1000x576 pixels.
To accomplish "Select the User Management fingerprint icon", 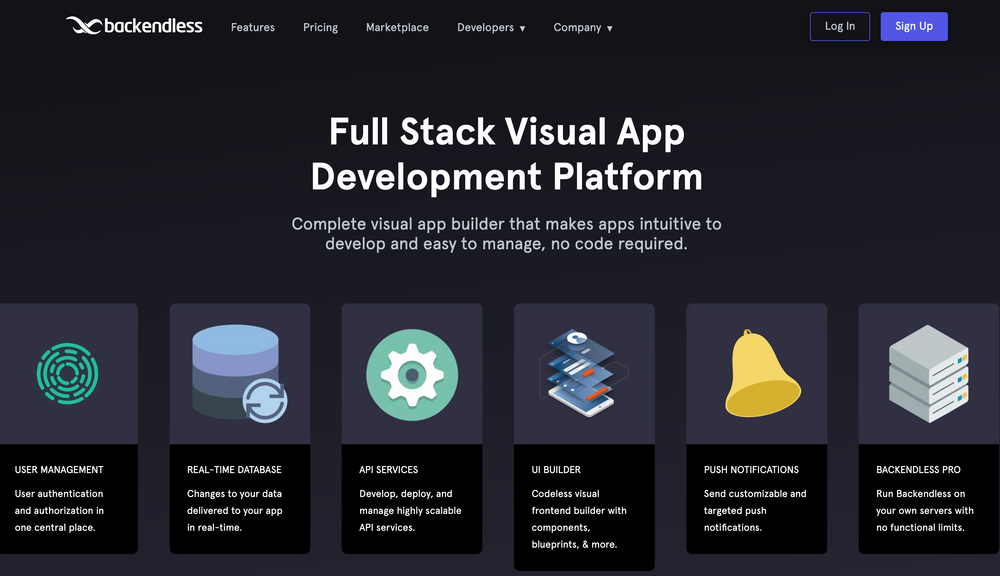I will (x=66, y=374).
